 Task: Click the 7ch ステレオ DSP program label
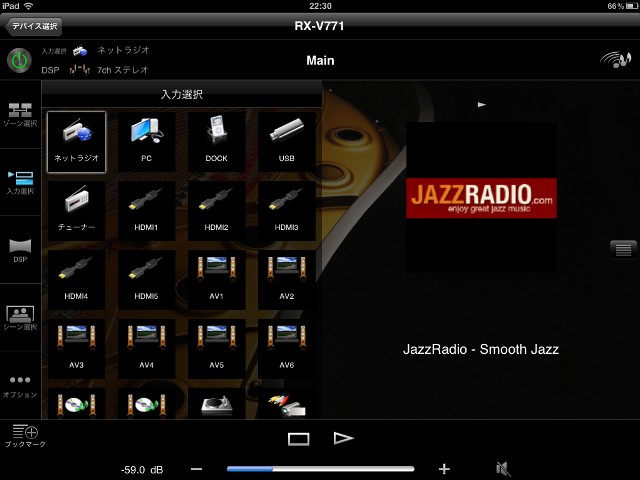(122, 70)
